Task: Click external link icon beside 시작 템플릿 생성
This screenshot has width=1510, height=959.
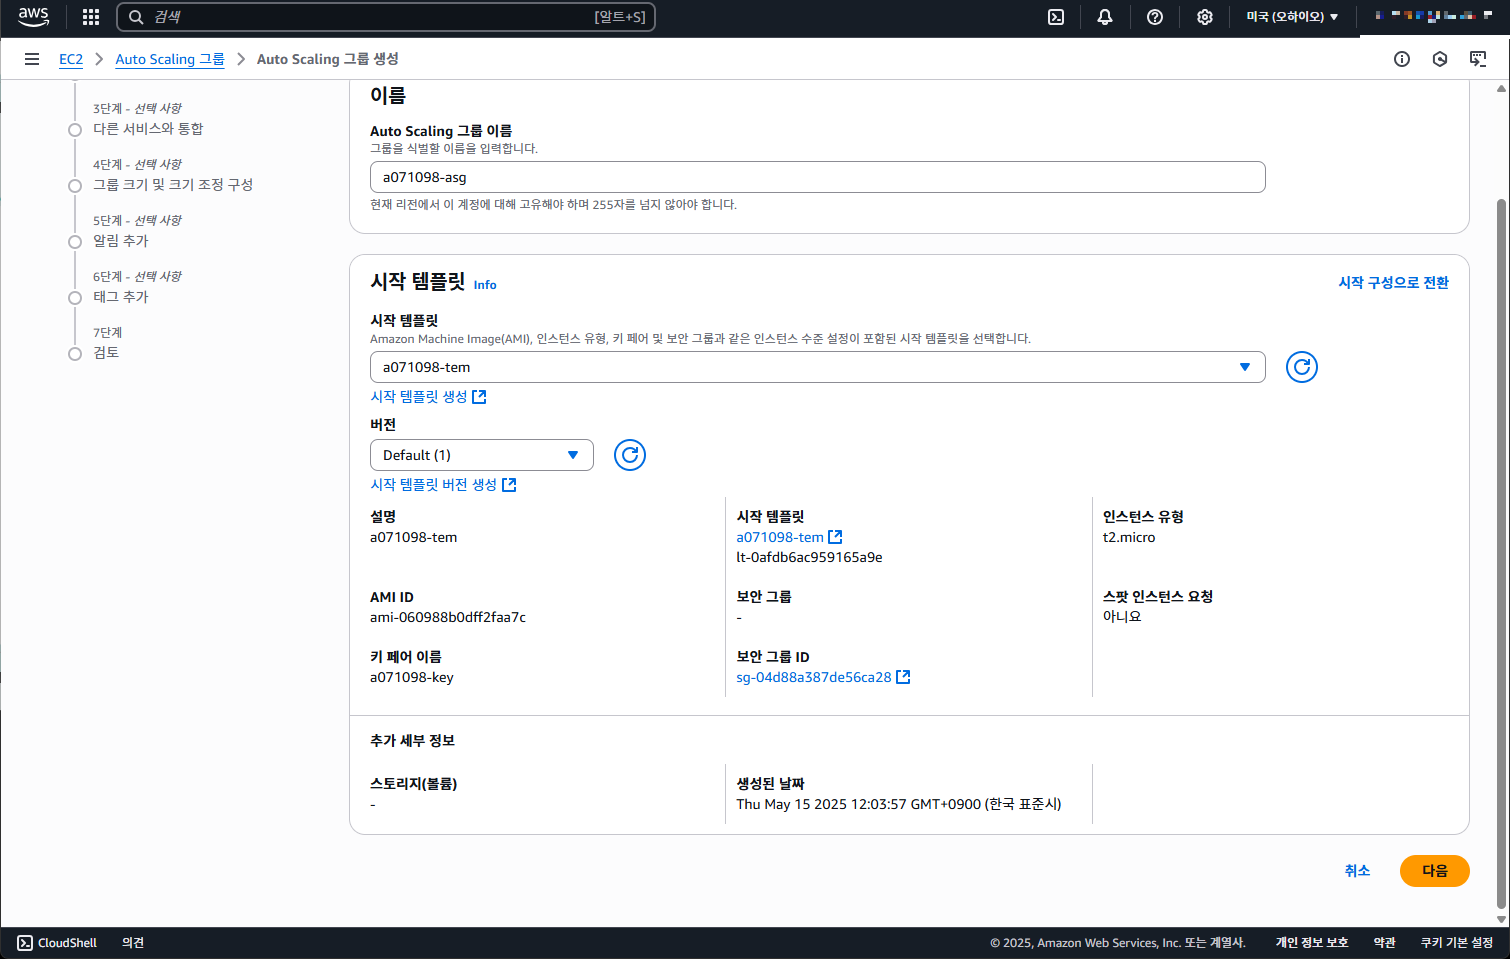Action: pyautogui.click(x=479, y=397)
